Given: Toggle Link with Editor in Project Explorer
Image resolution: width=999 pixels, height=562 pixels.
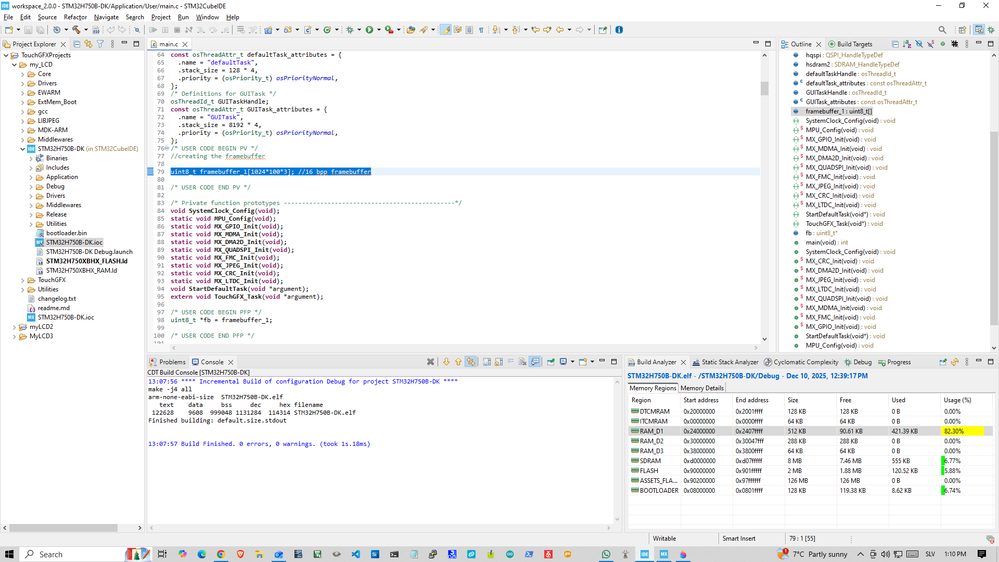Looking at the screenshot, I should [89, 44].
